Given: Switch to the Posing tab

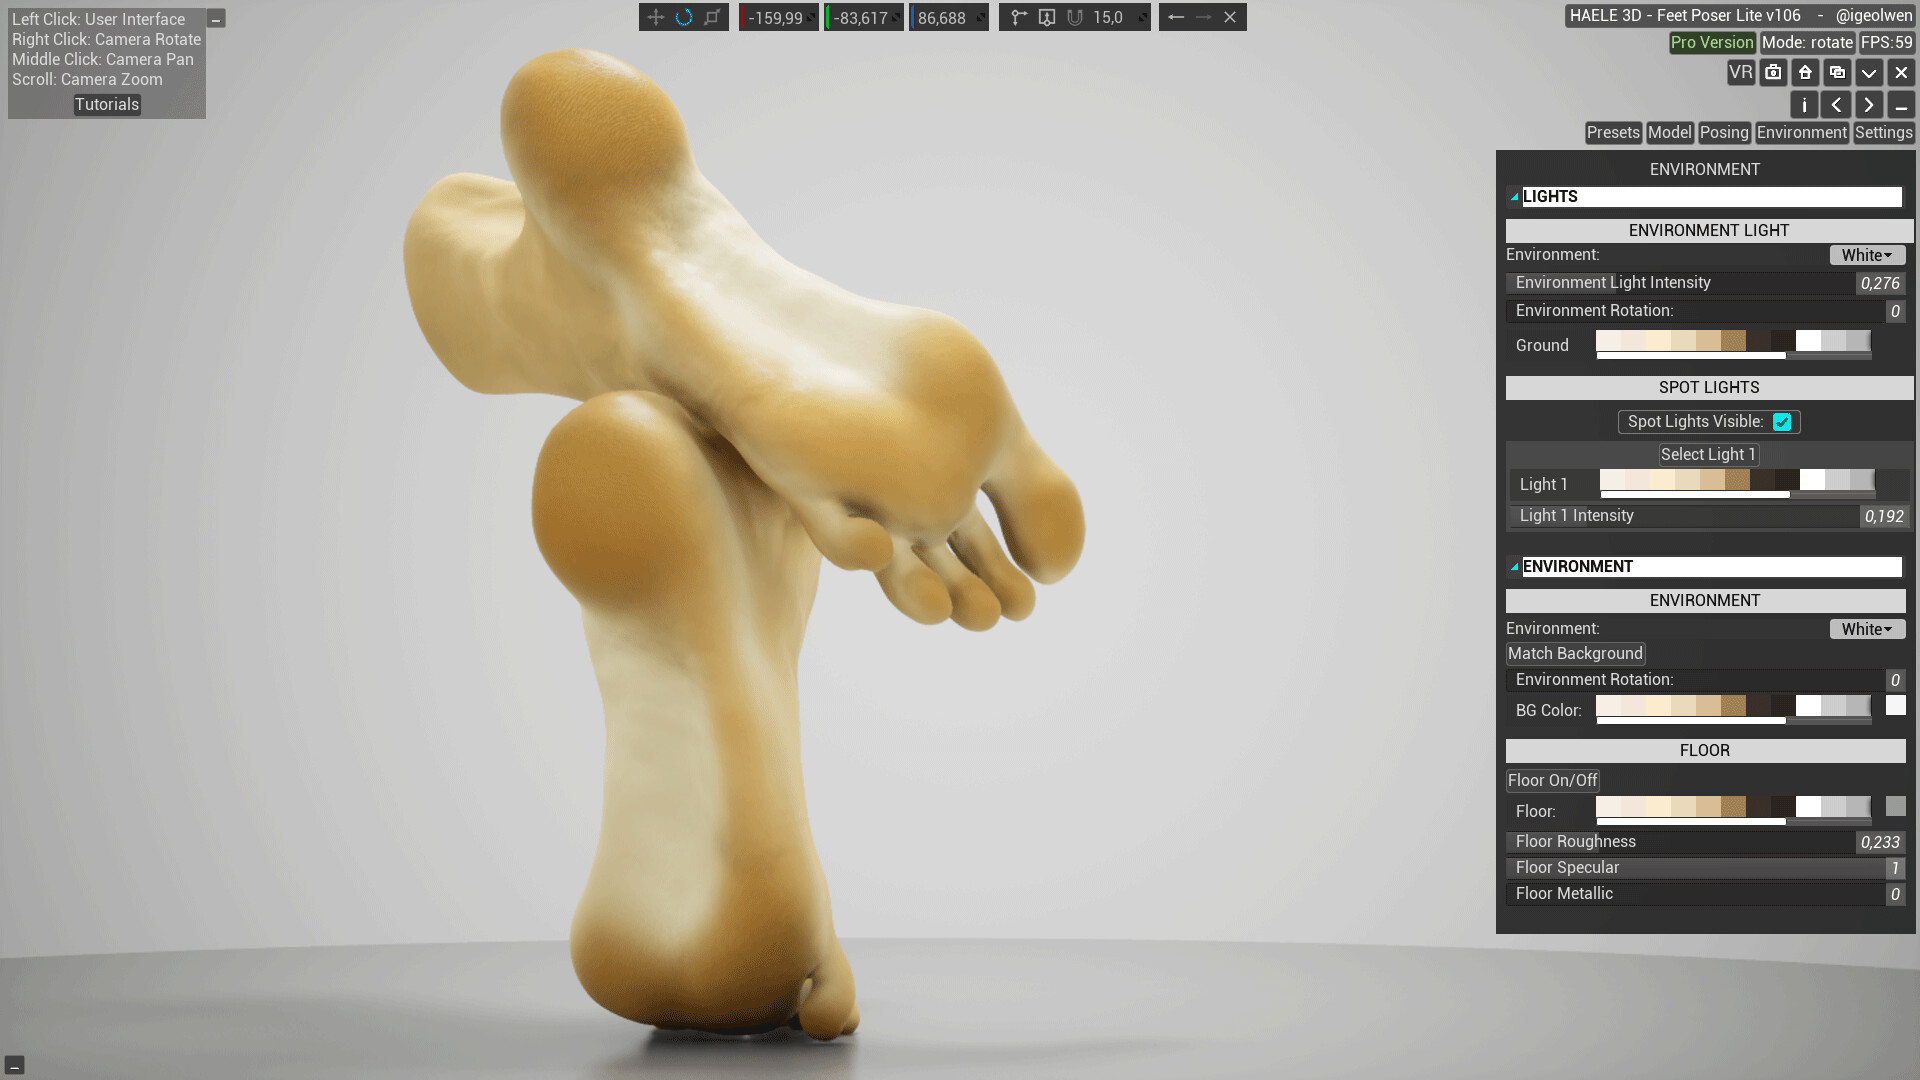Looking at the screenshot, I should coord(1724,132).
